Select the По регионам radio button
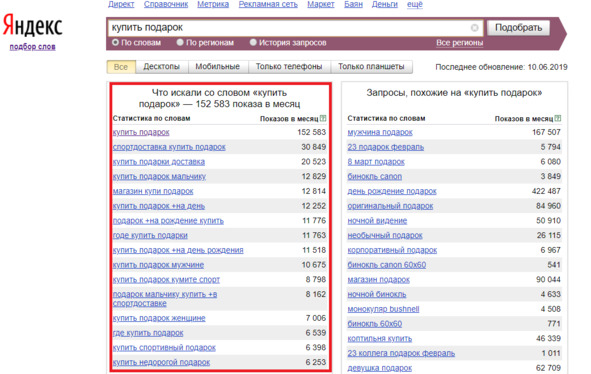Viewport: 591px width, 374px height. 180,43
